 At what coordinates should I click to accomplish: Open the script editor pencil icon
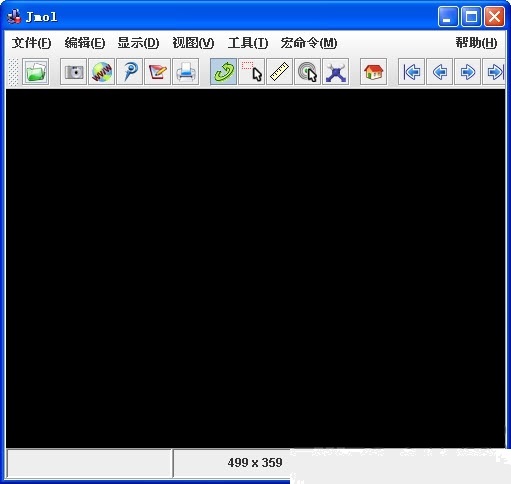pyautogui.click(x=158, y=72)
